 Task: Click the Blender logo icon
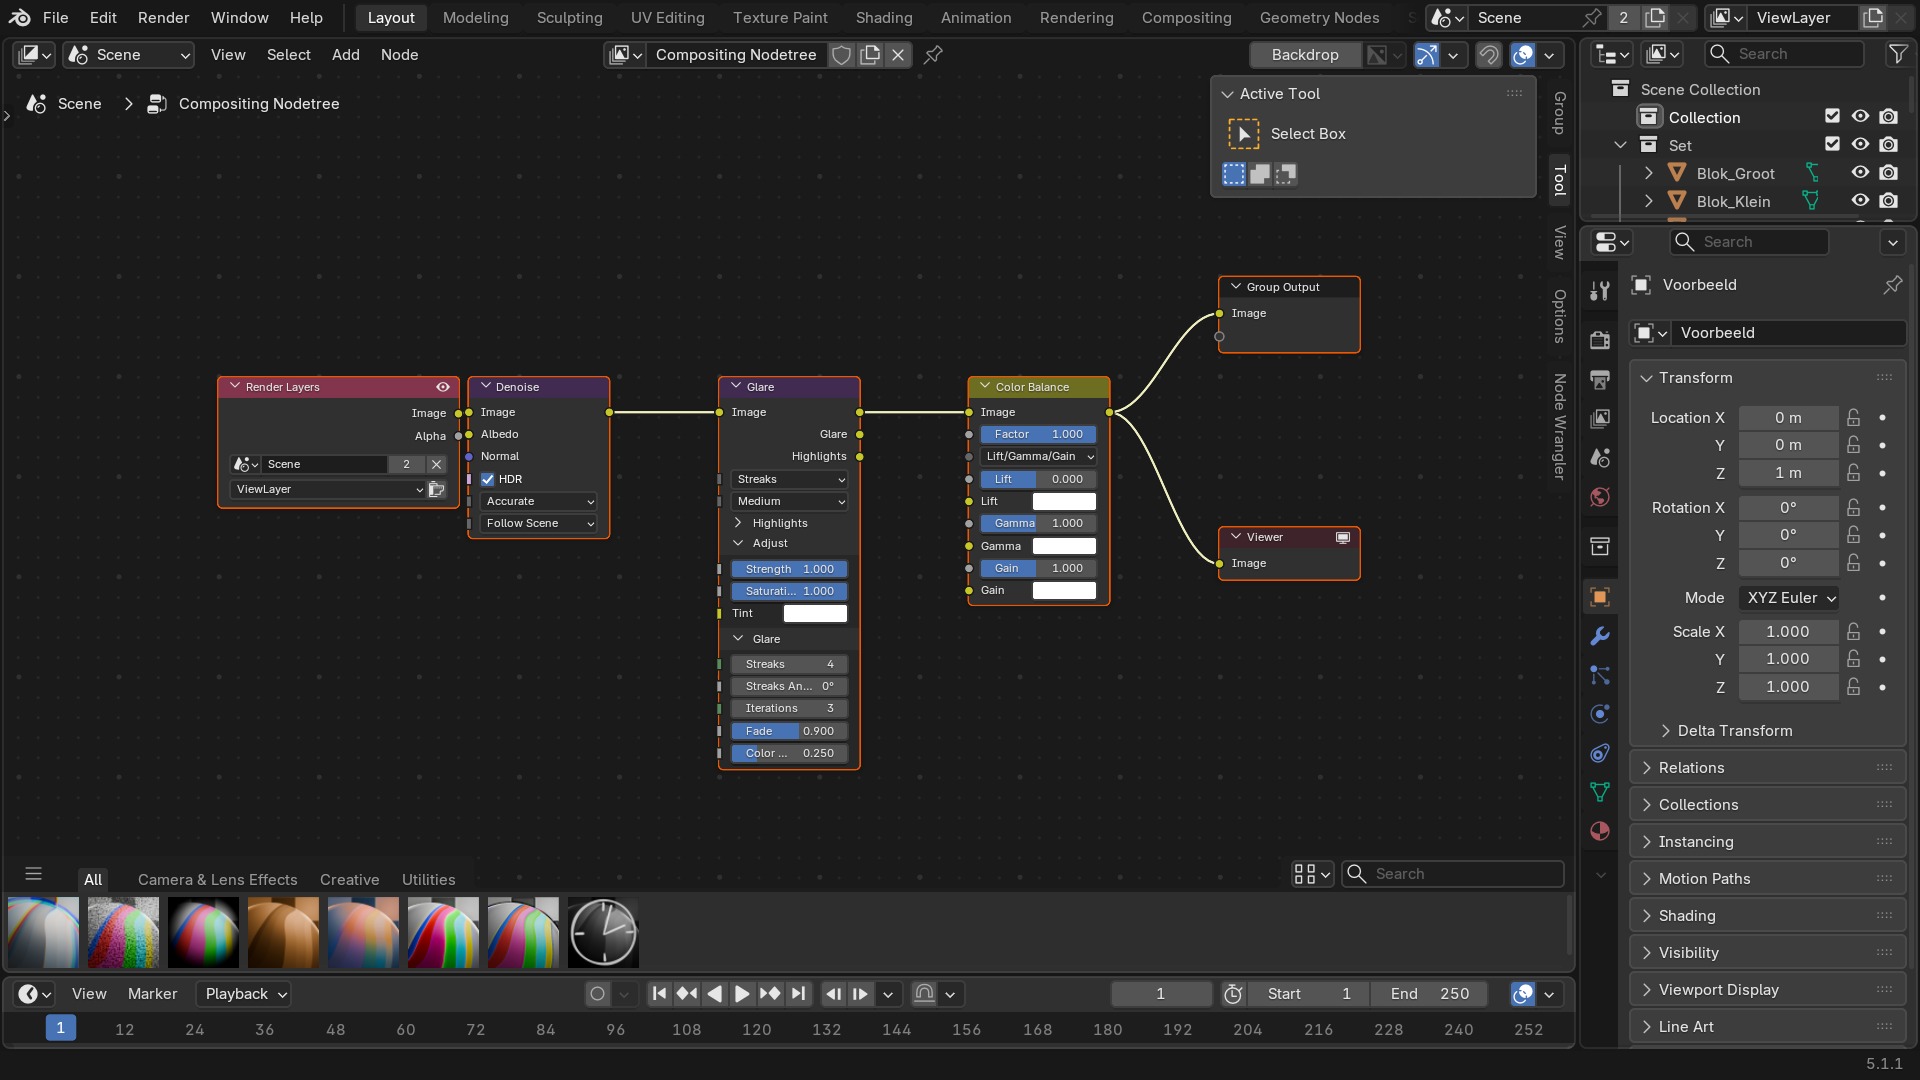(x=20, y=17)
